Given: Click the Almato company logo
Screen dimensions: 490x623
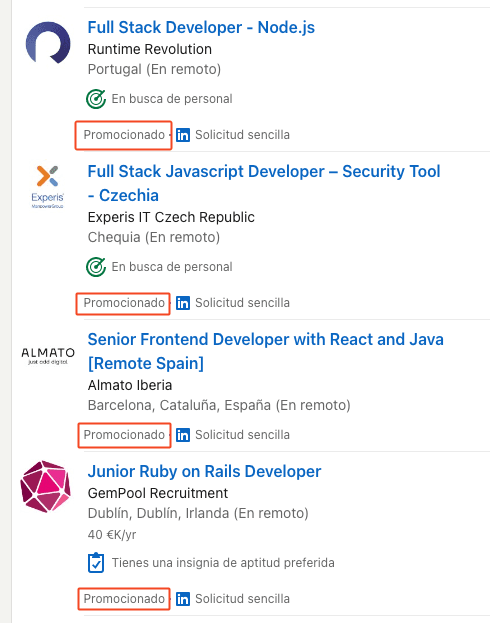Looking at the screenshot, I should [x=48, y=356].
